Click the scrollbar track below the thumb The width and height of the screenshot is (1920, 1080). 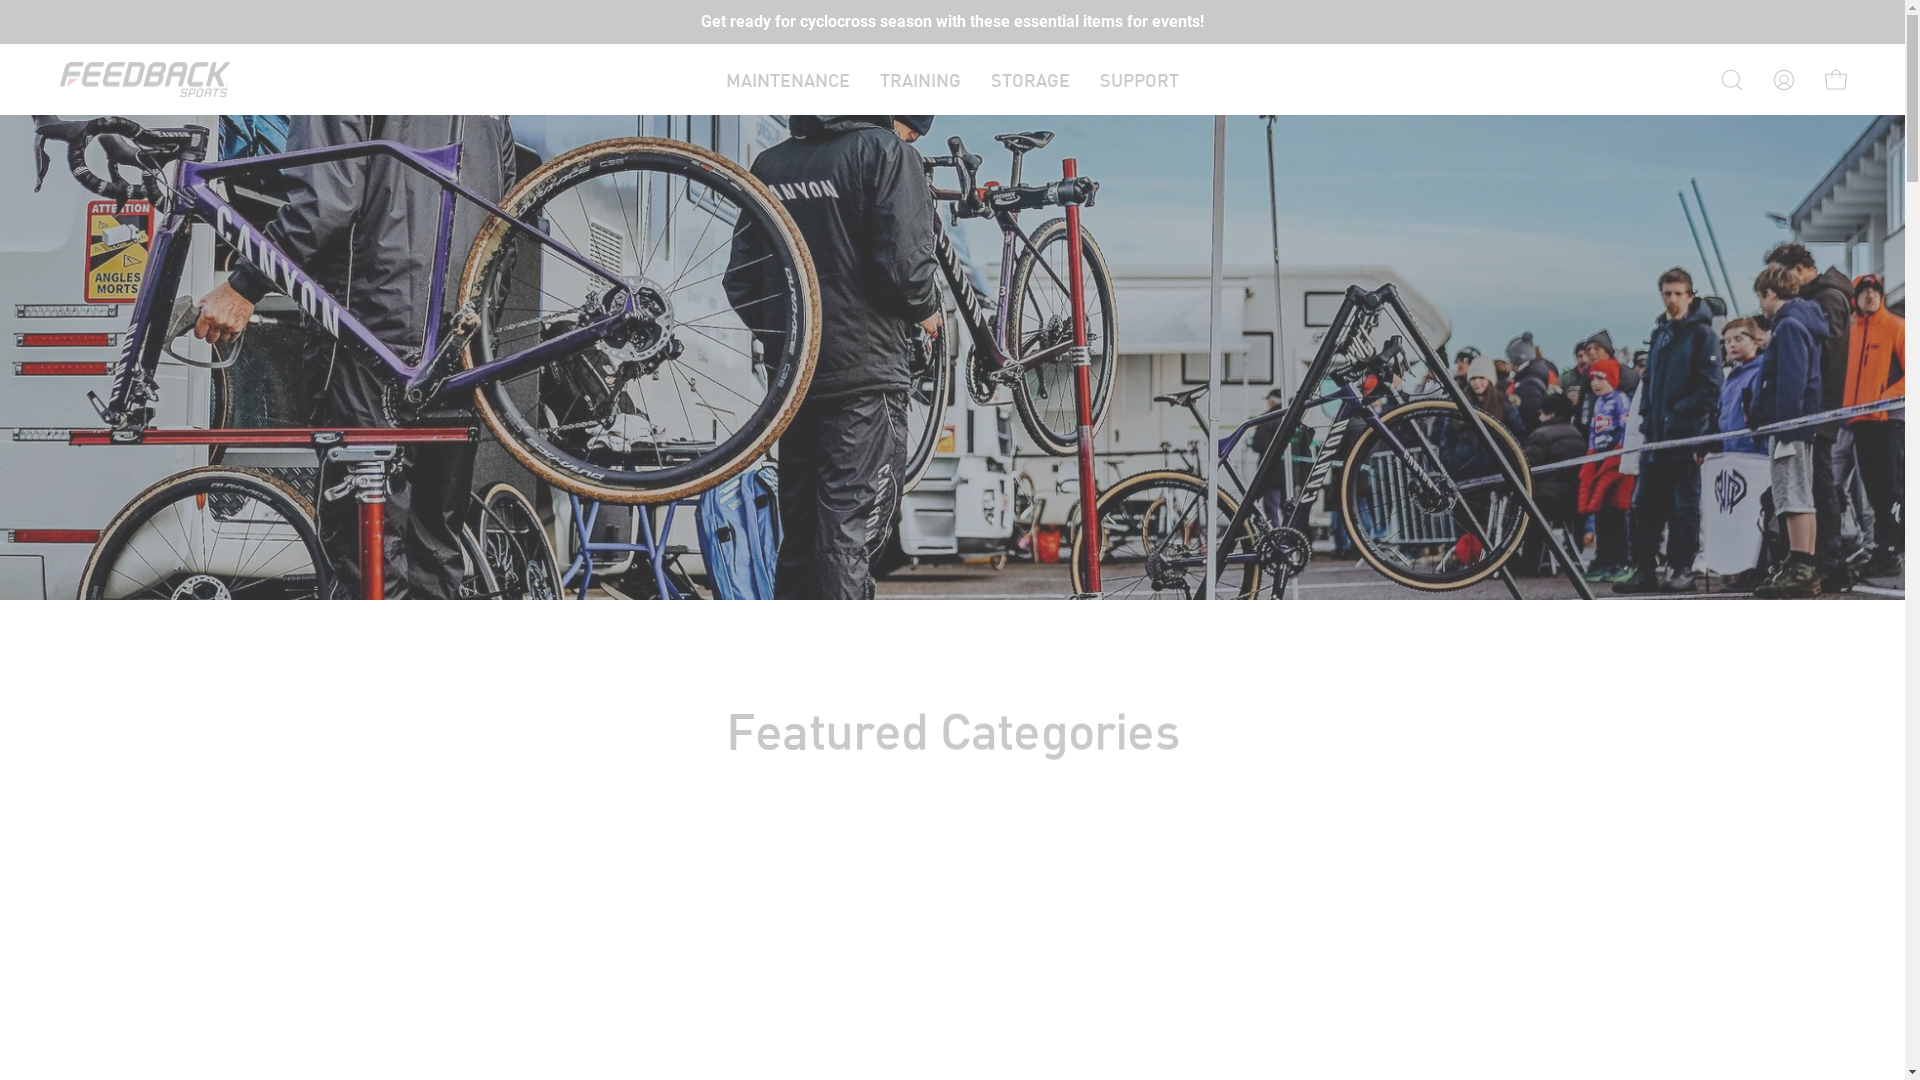[1912, 620]
